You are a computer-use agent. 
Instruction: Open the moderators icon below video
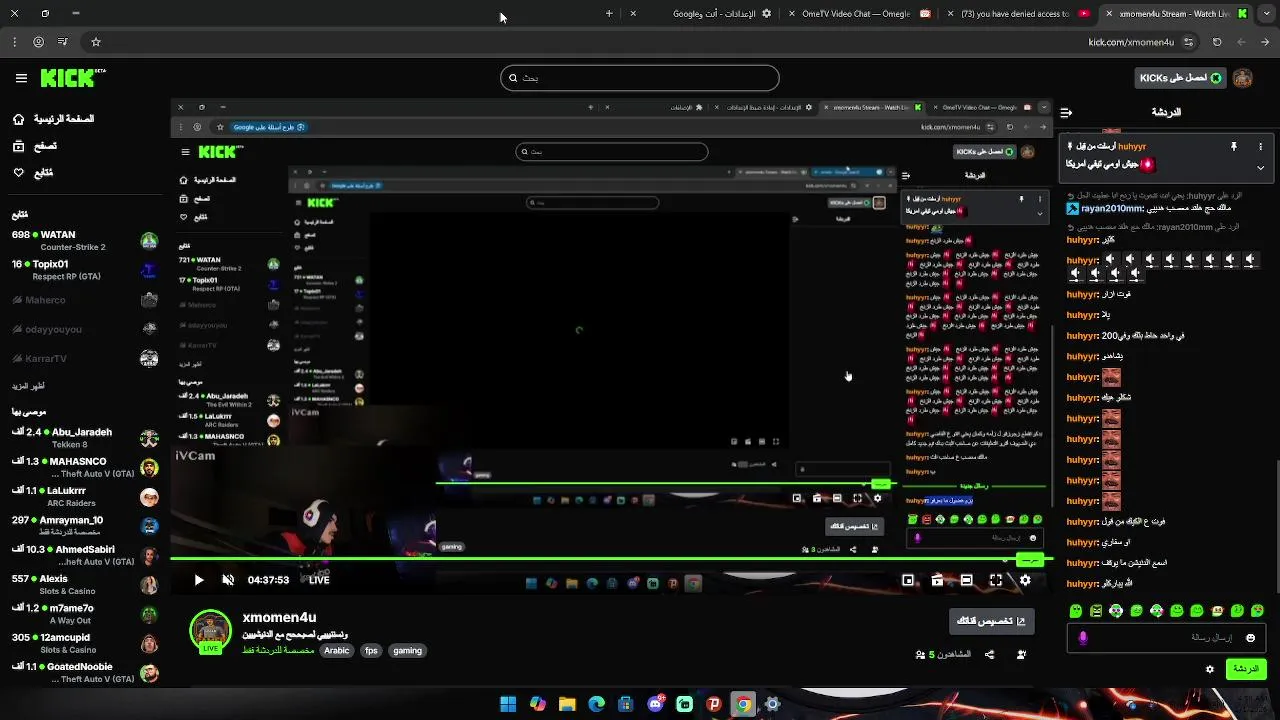[x=1021, y=655]
